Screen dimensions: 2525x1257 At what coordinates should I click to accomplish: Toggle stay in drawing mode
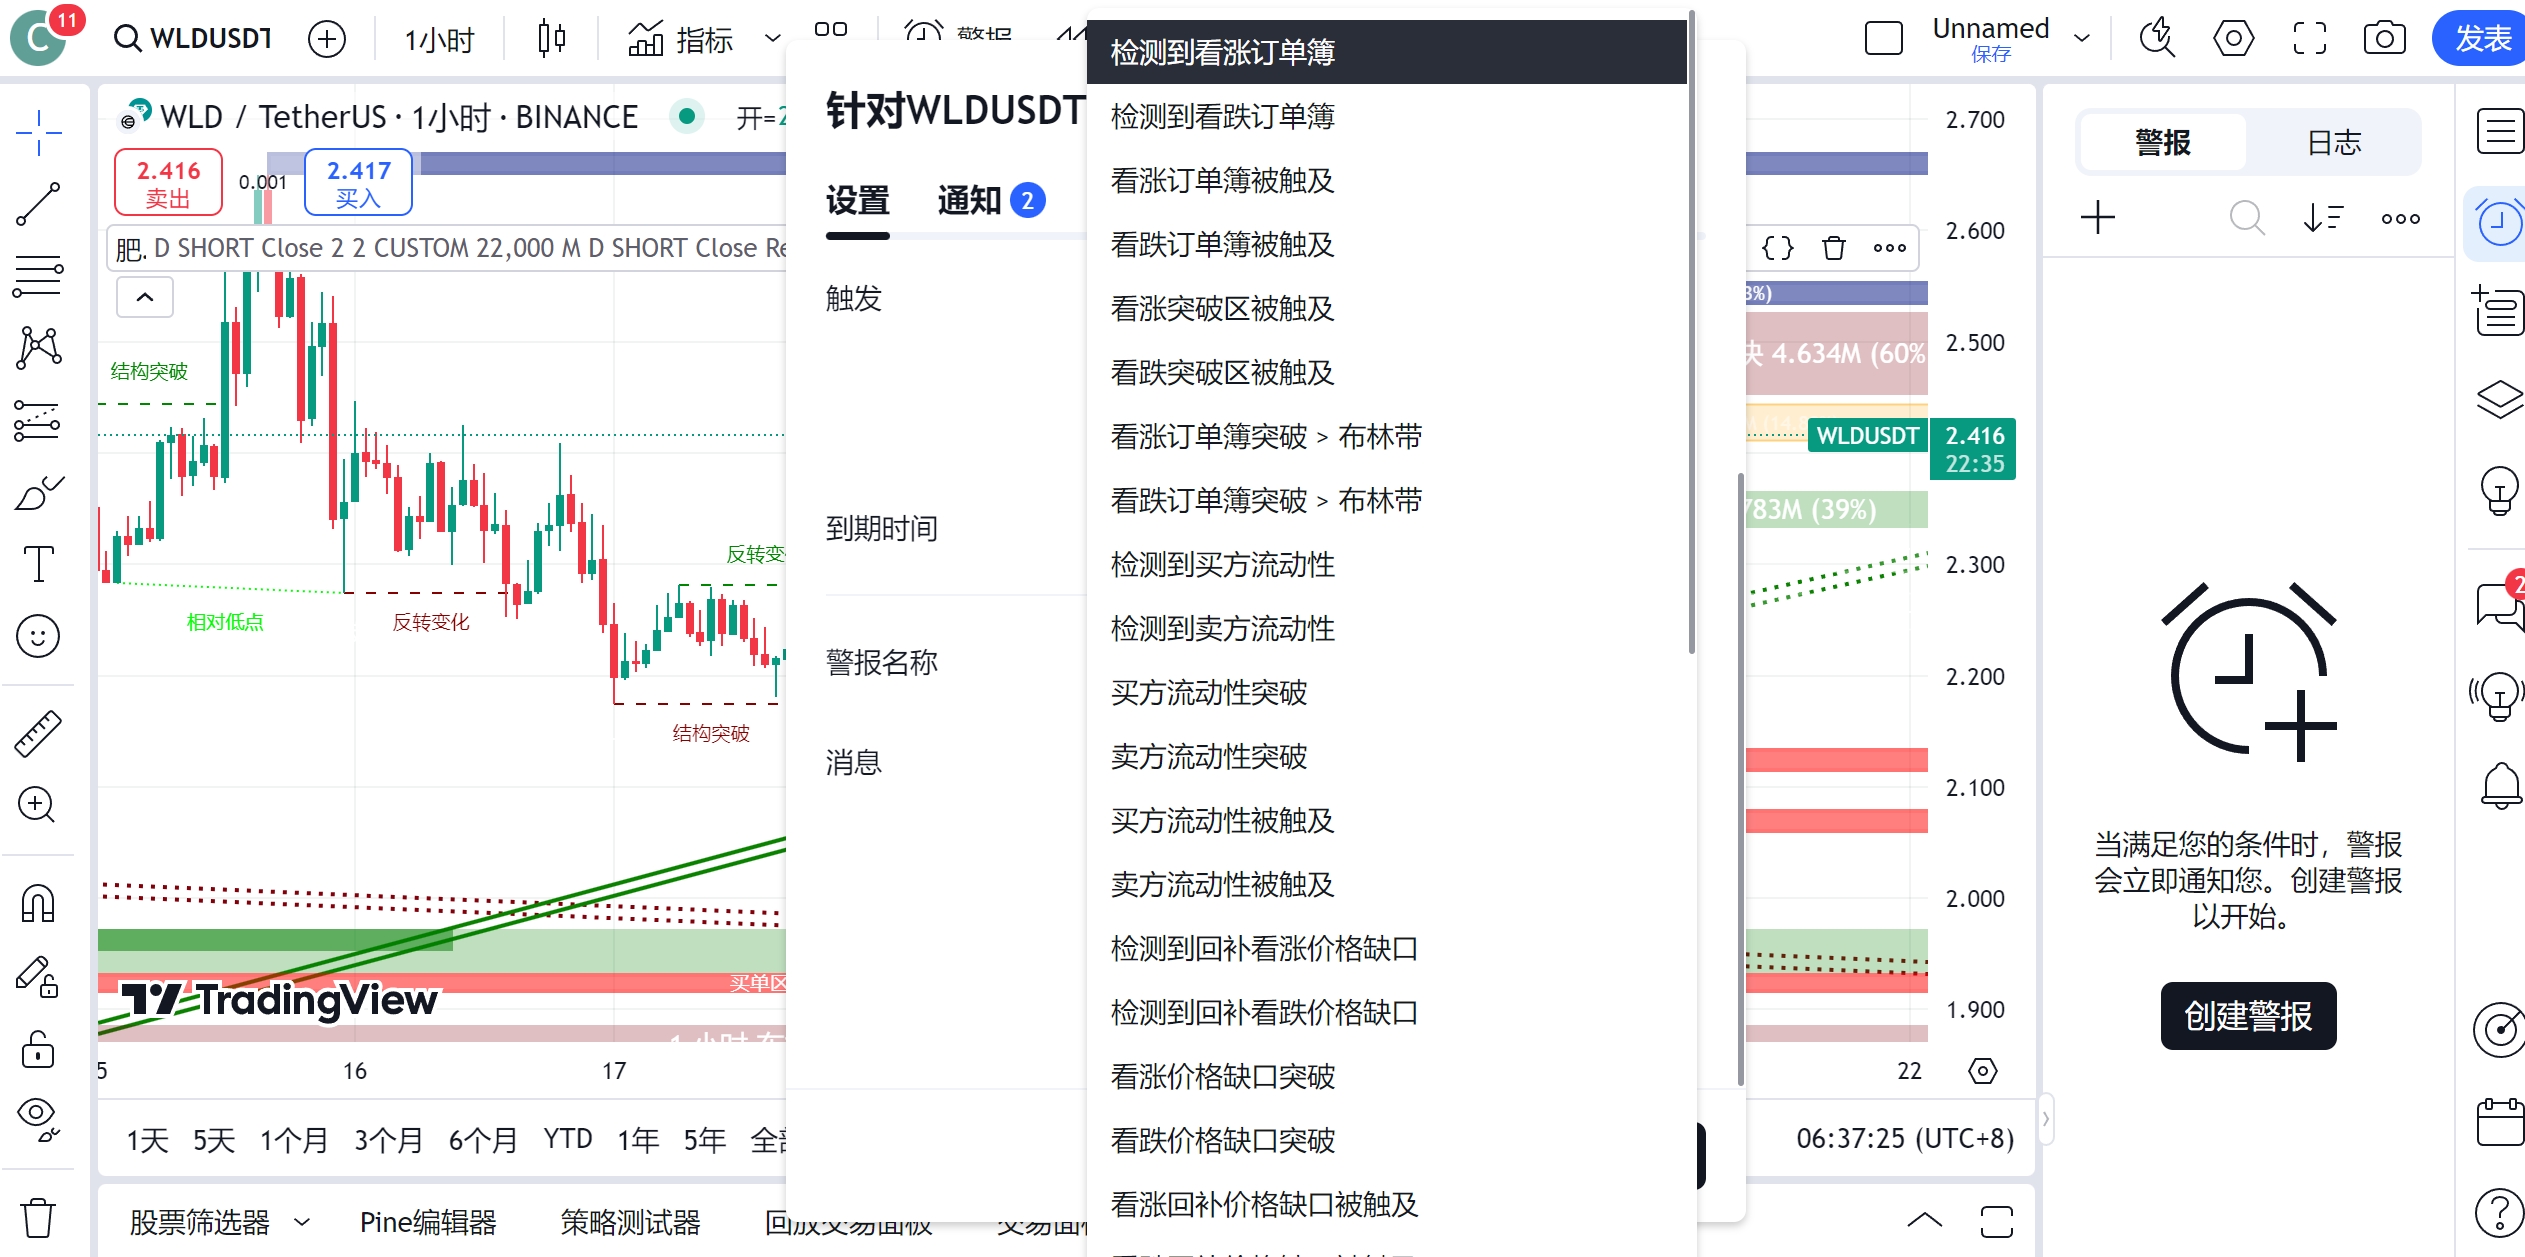click(39, 976)
